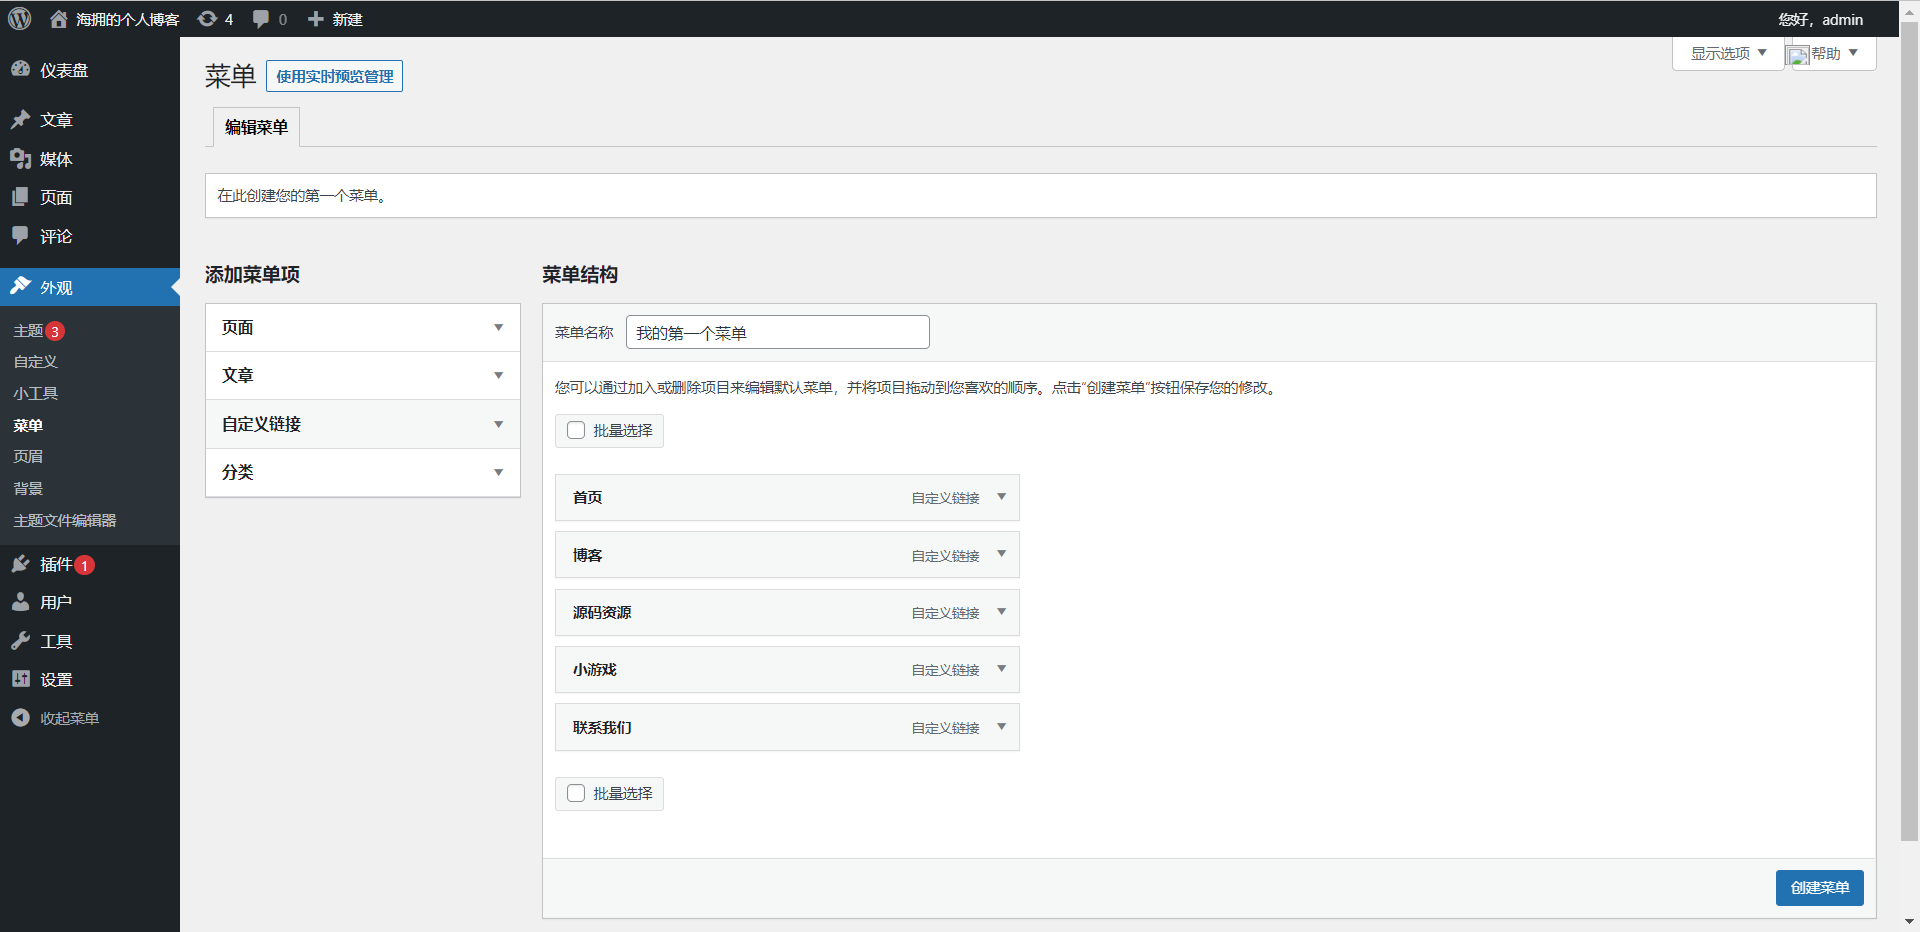This screenshot has width=1920, height=932.
Task: Open the 媒体 media icon in sidebar
Action: [20, 159]
